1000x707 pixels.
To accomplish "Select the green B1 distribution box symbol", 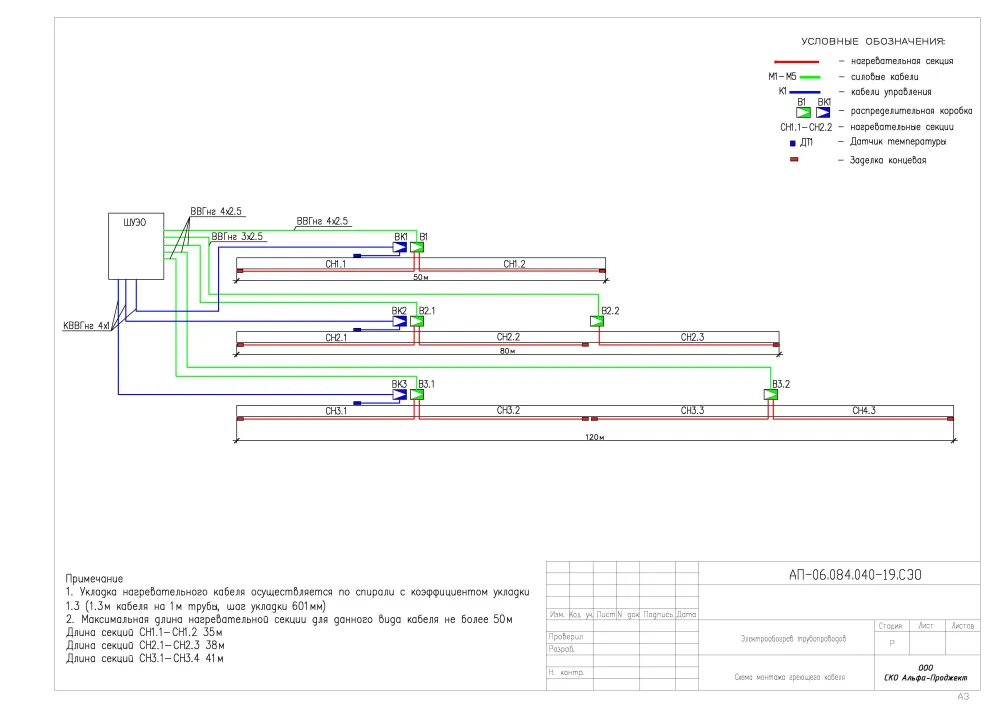I will point(416,247).
